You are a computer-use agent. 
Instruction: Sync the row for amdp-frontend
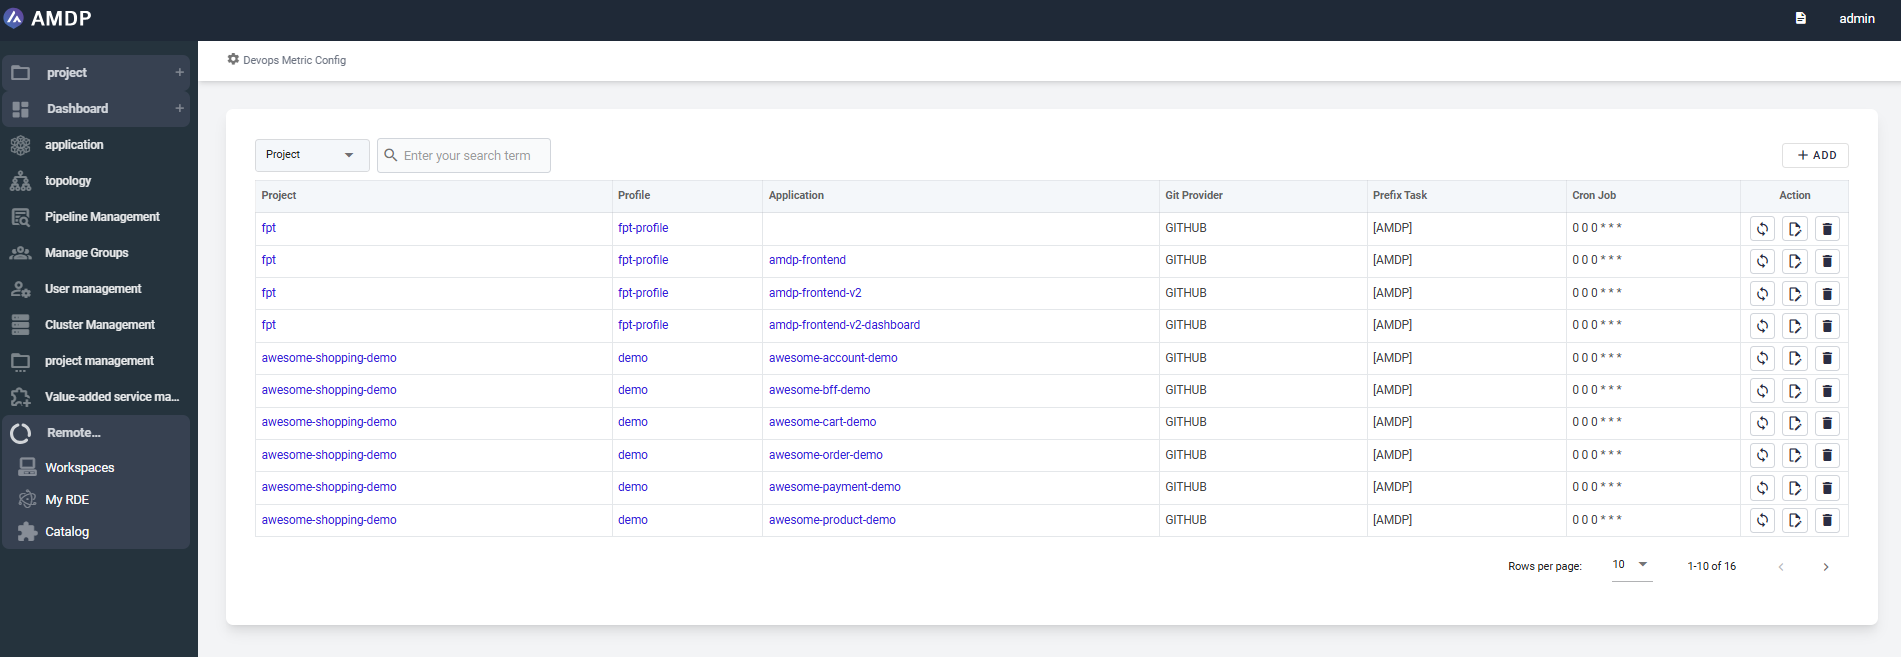coord(1762,261)
